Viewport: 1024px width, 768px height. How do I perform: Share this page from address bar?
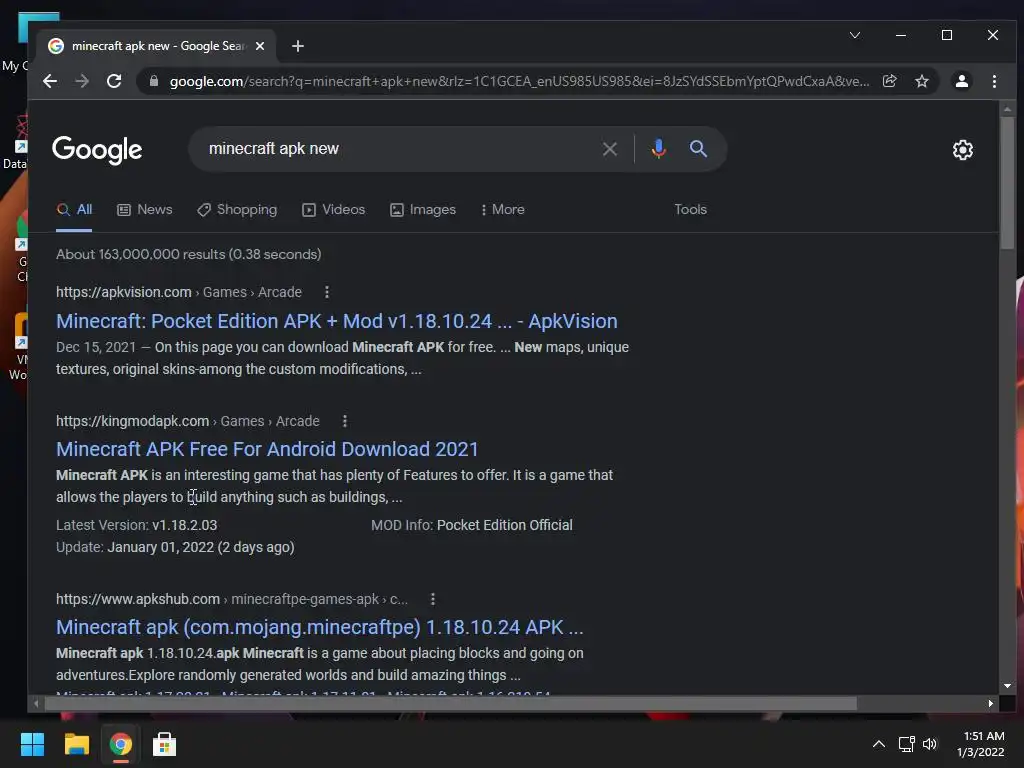pos(889,81)
